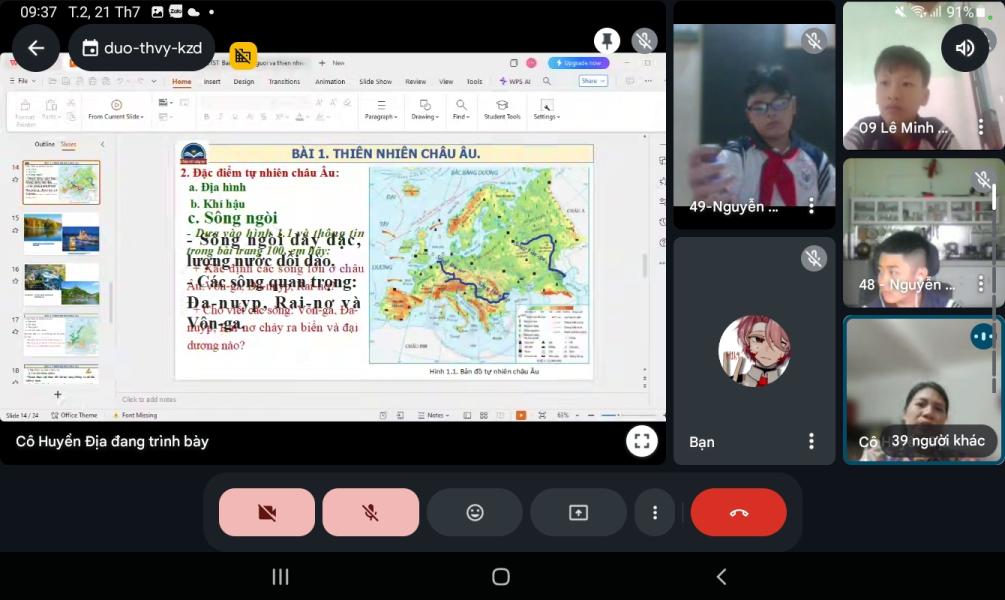Open emoji reactions panel
Image resolution: width=1005 pixels, height=600 pixels.
(475, 512)
